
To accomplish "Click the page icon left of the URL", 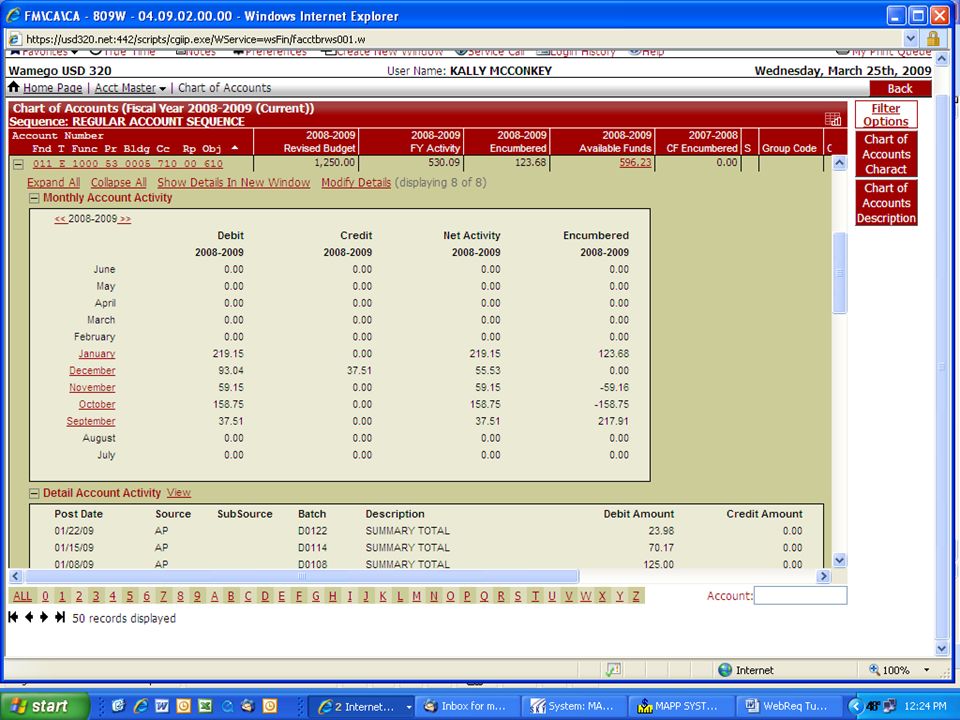I will click(15, 39).
